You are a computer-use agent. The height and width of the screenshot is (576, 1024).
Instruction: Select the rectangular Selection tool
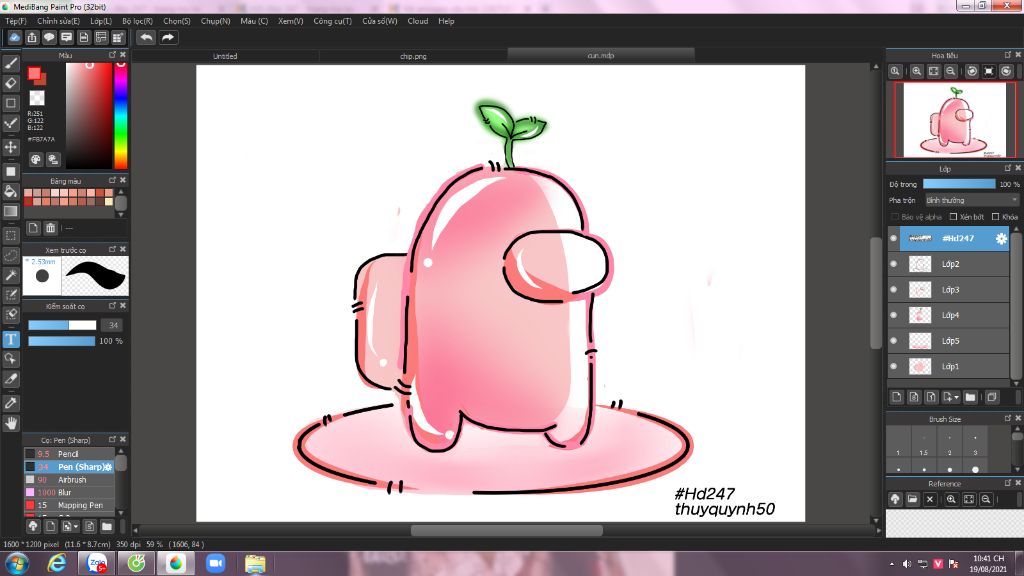tap(11, 235)
